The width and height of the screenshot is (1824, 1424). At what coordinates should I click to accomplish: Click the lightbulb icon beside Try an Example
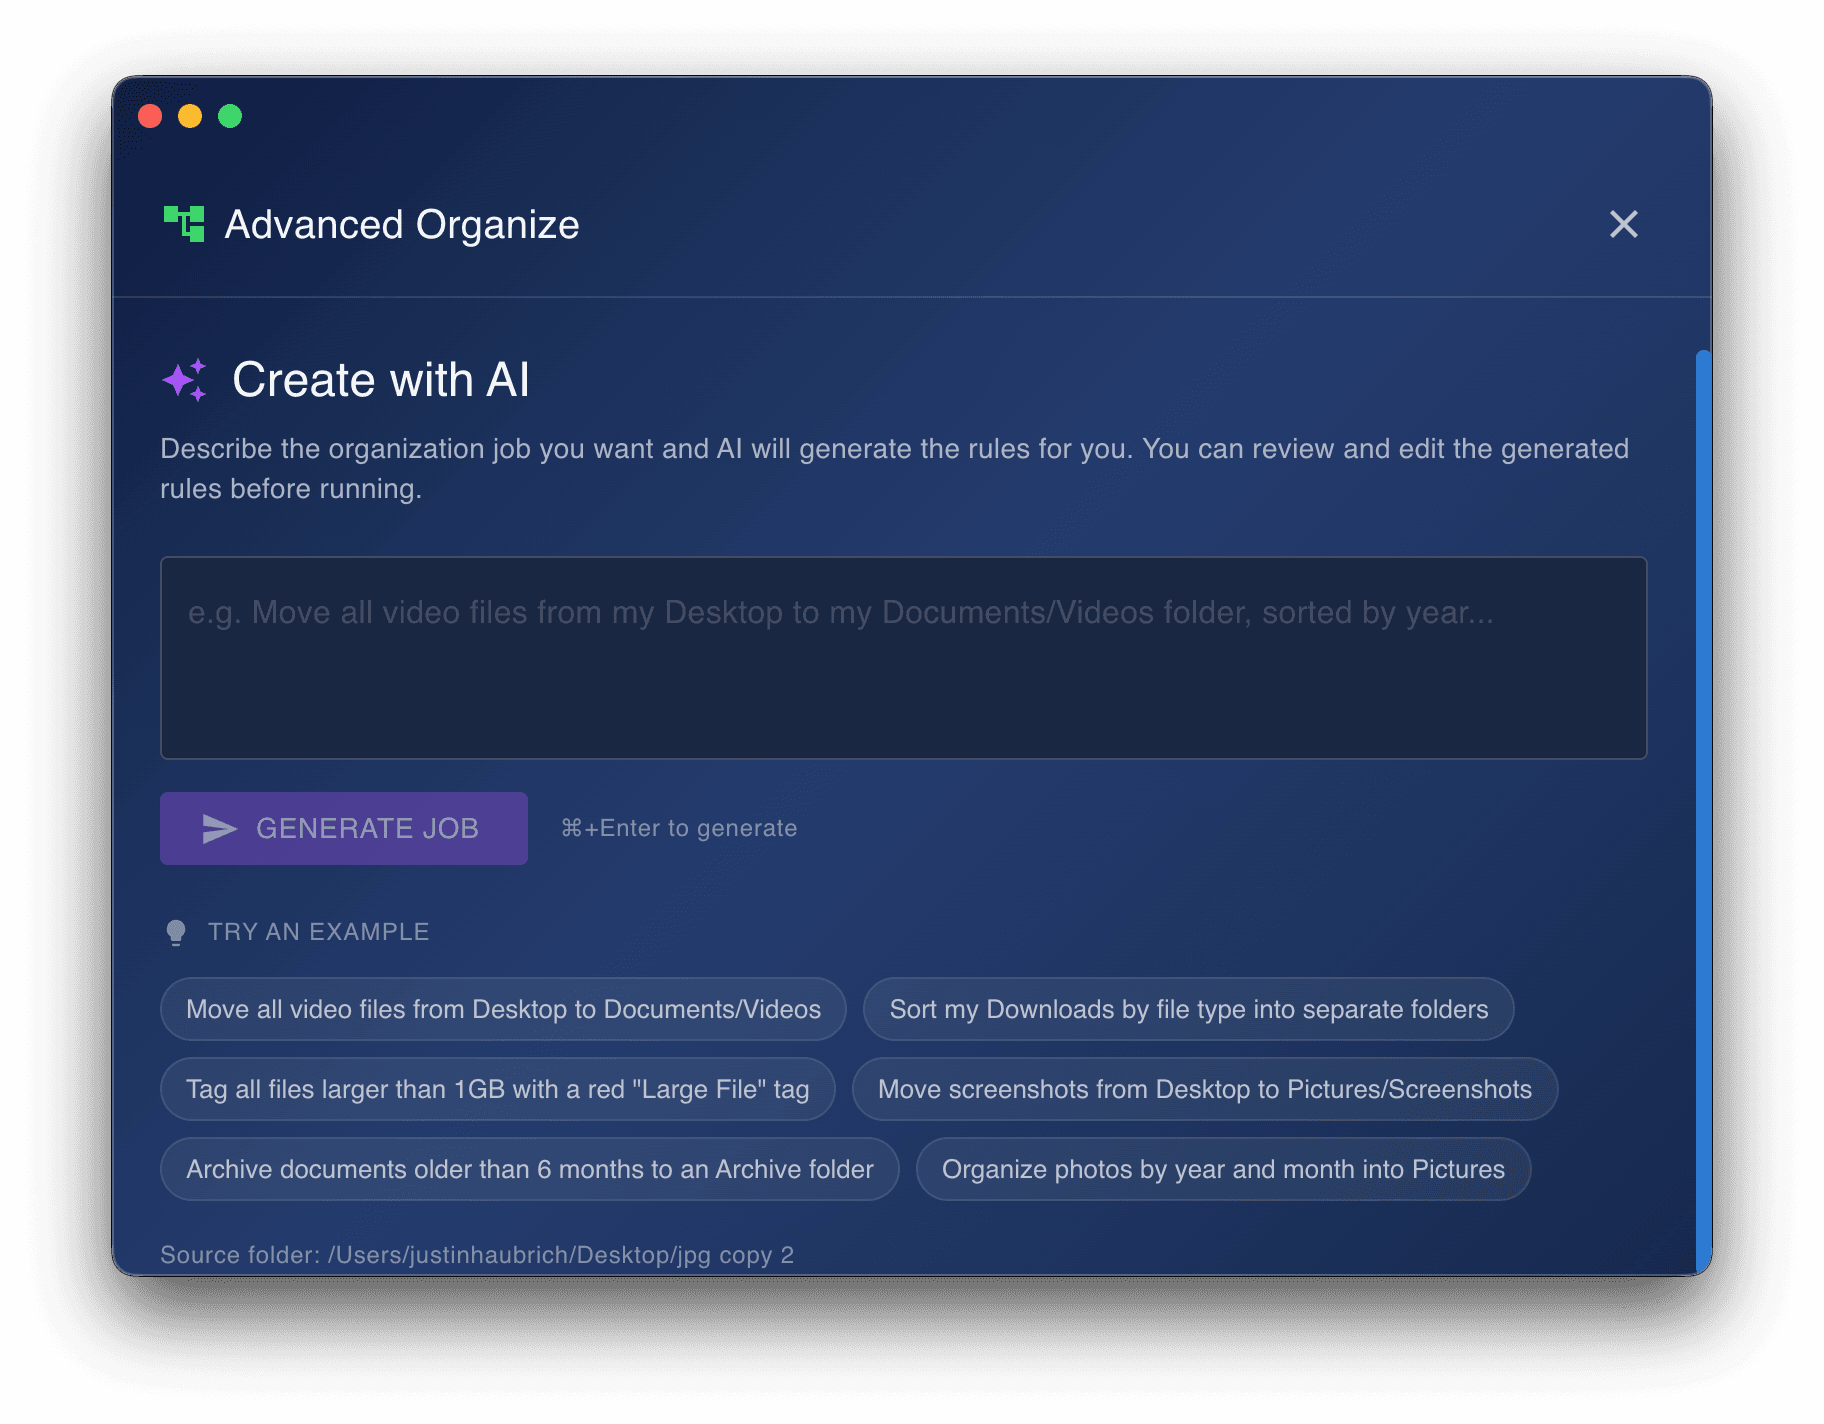(176, 932)
